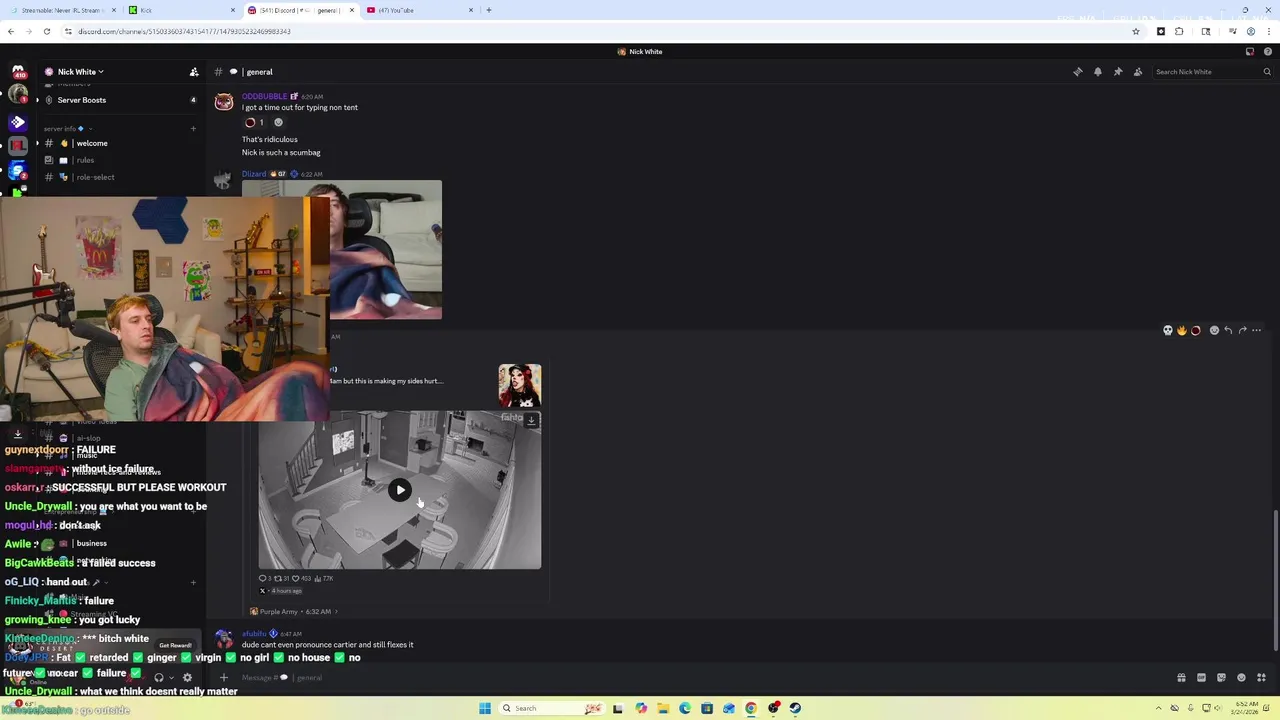This screenshot has width=1280, height=720.
Task: Click the chat scrollbar thumb
Action: [1276, 580]
